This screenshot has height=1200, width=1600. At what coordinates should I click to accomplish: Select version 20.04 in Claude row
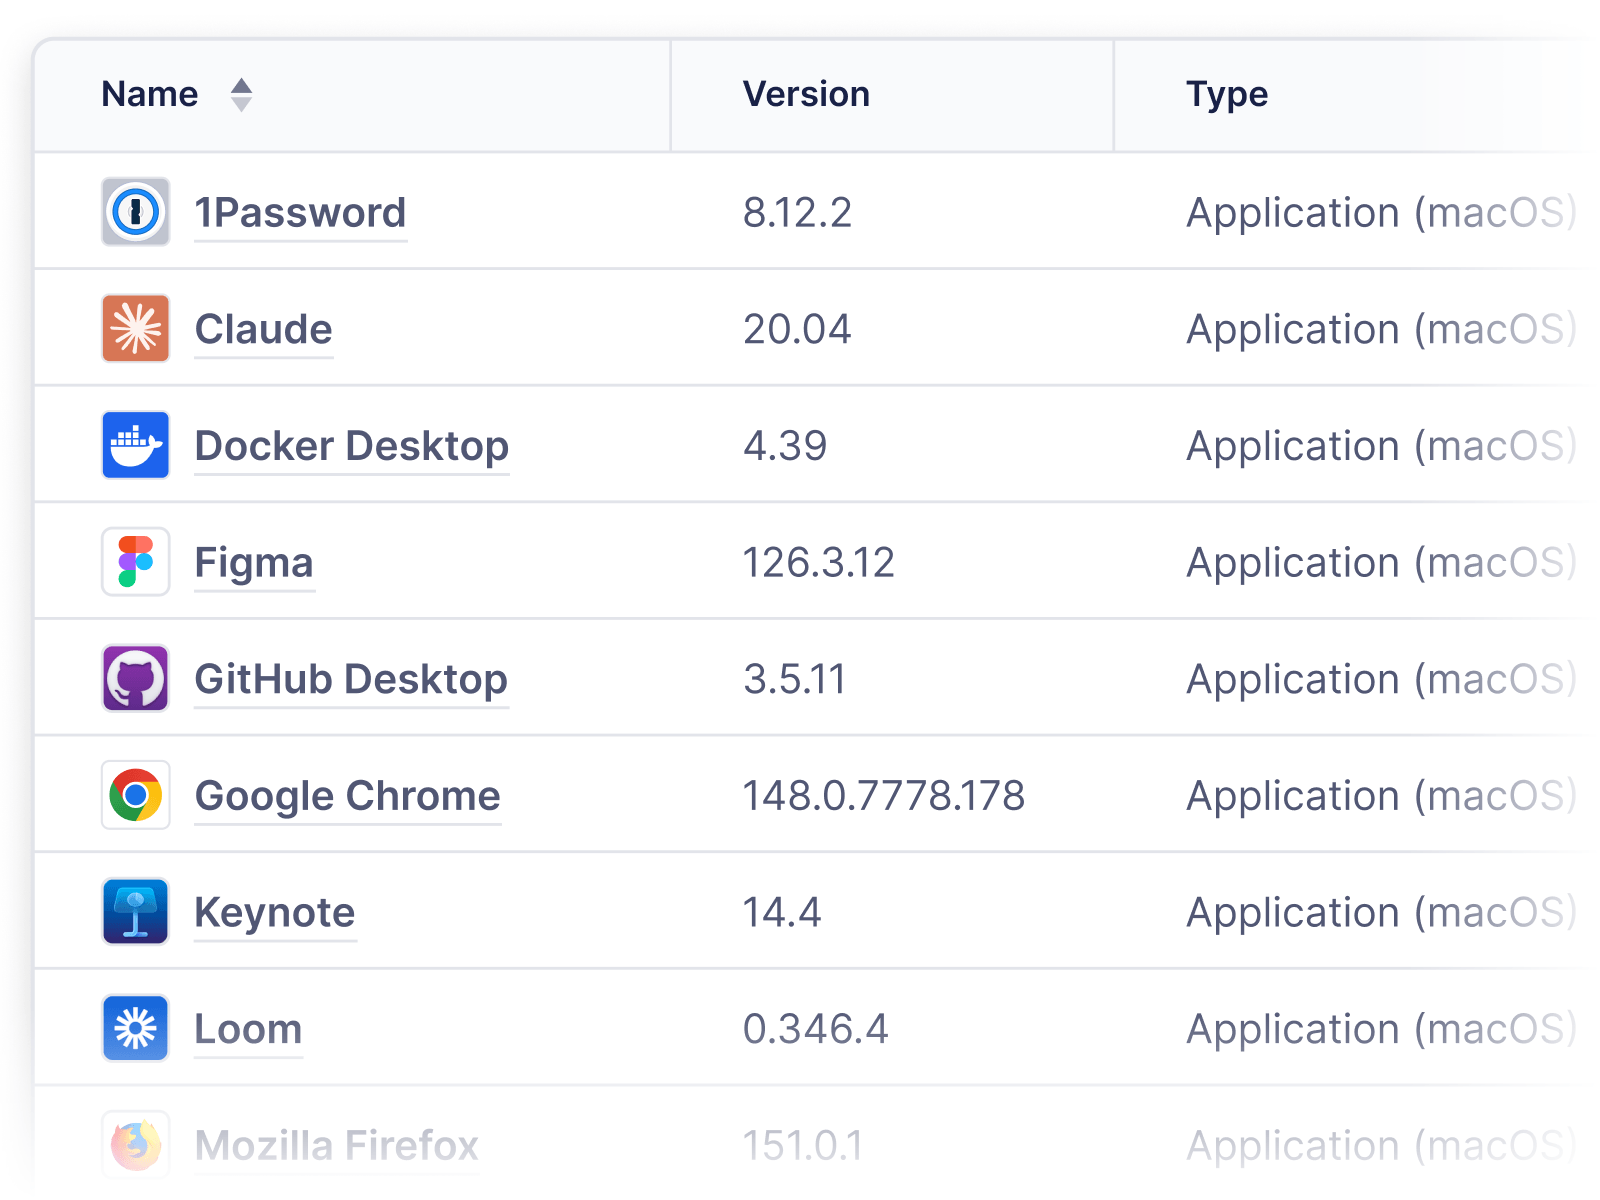click(797, 330)
